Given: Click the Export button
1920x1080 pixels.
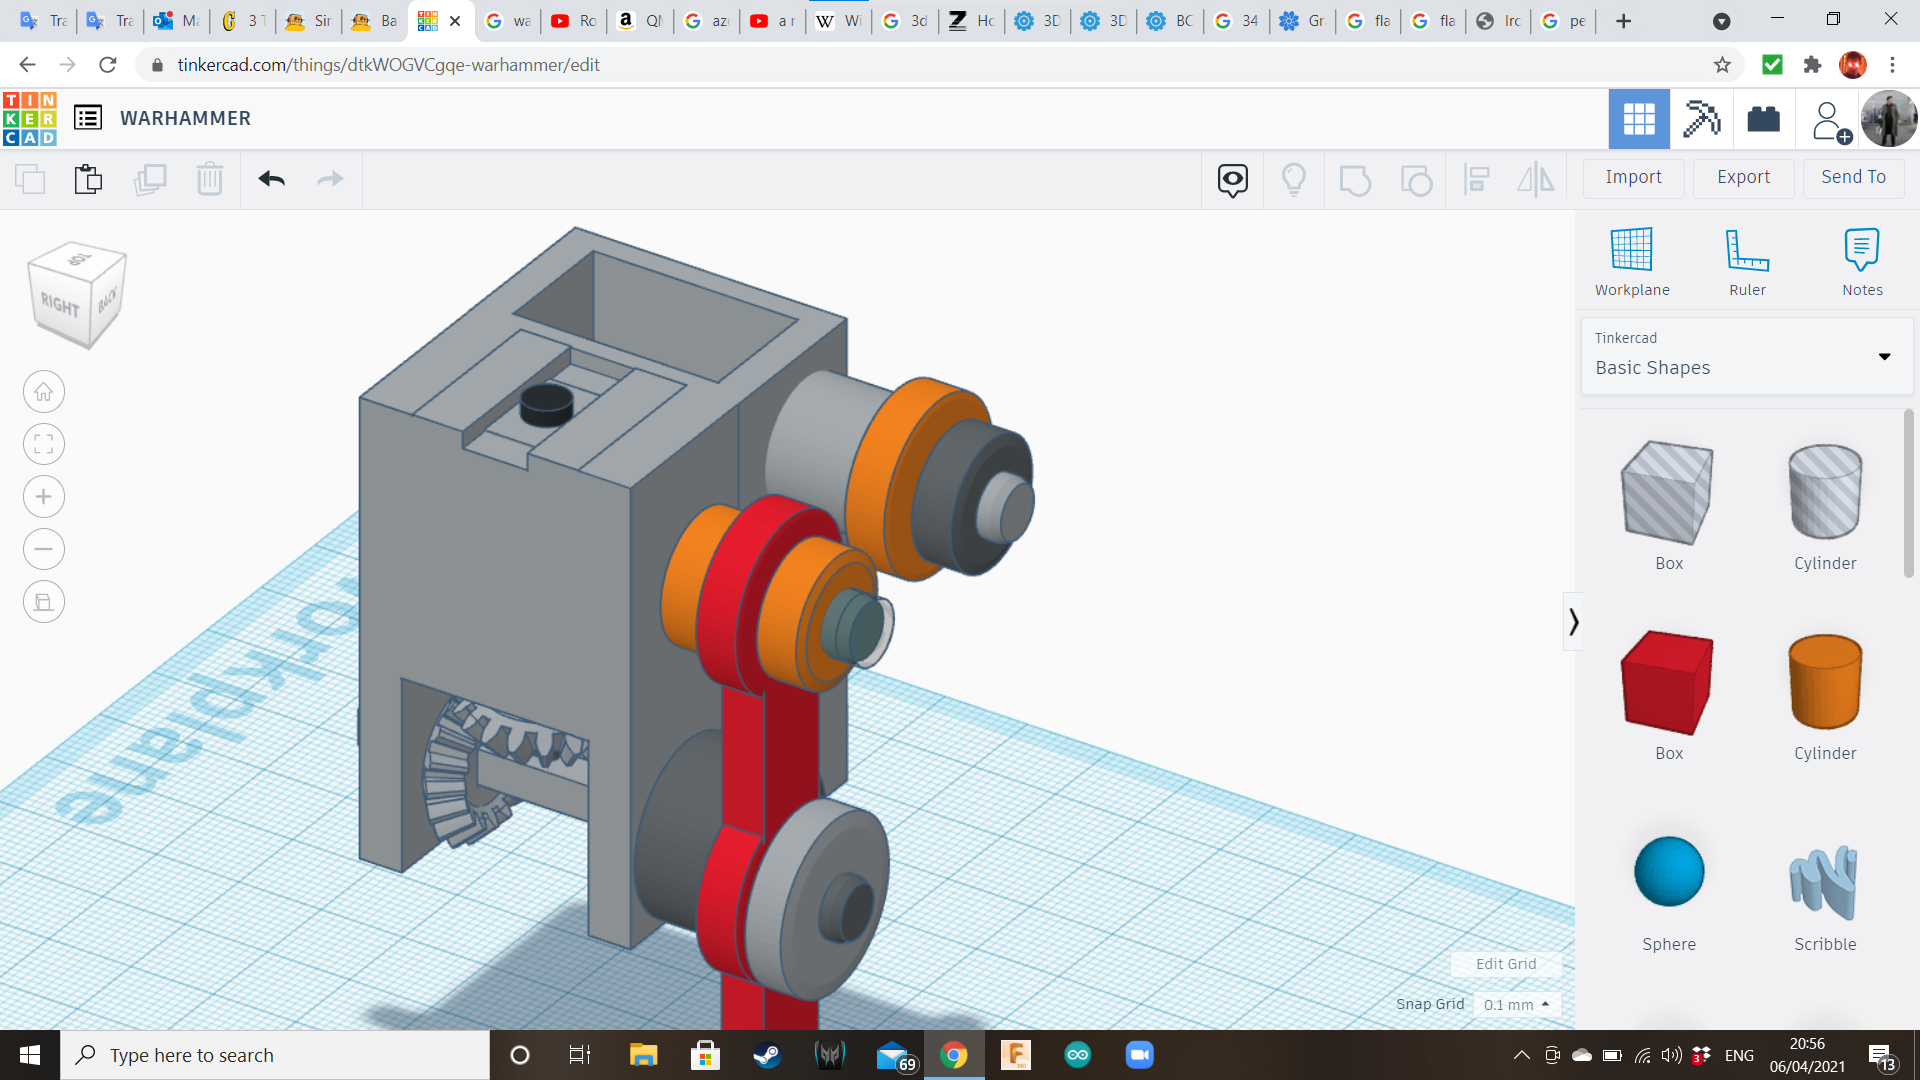Looking at the screenshot, I should (1742, 177).
